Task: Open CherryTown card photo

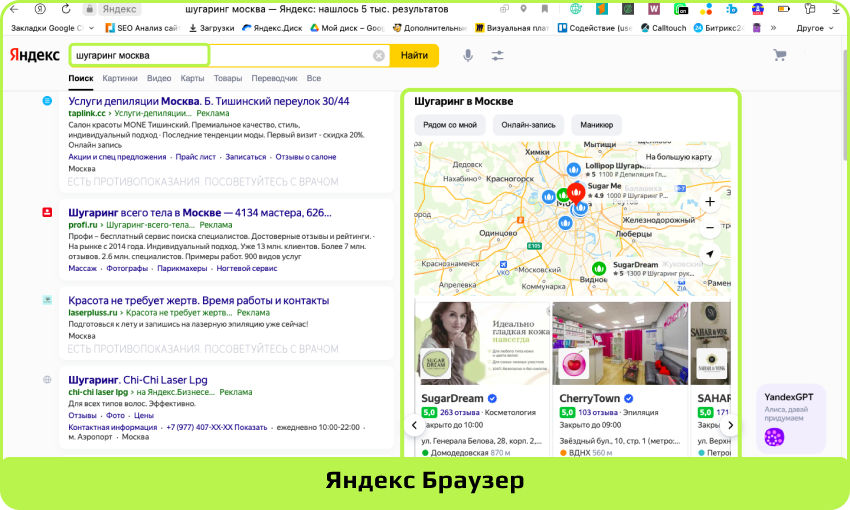Action: click(x=620, y=344)
